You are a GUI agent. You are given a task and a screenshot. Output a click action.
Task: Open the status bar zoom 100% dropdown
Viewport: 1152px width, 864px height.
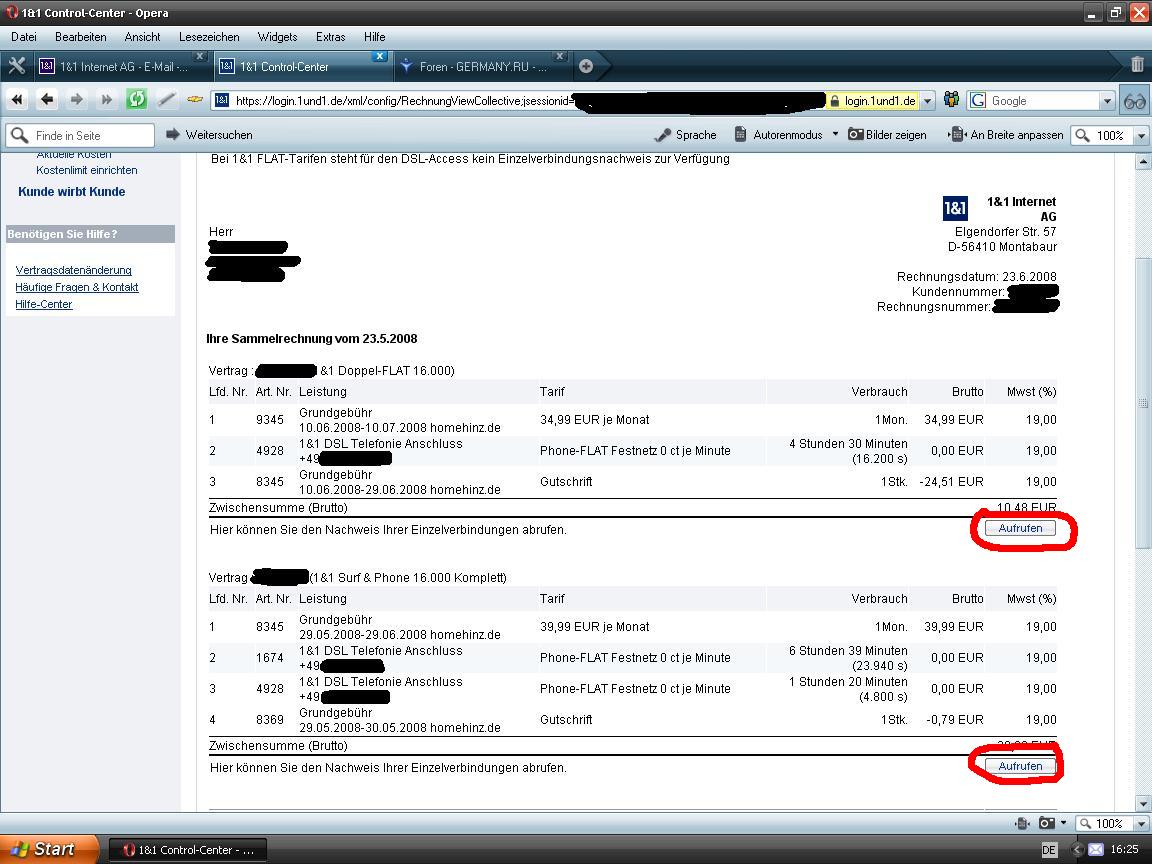[1141, 824]
